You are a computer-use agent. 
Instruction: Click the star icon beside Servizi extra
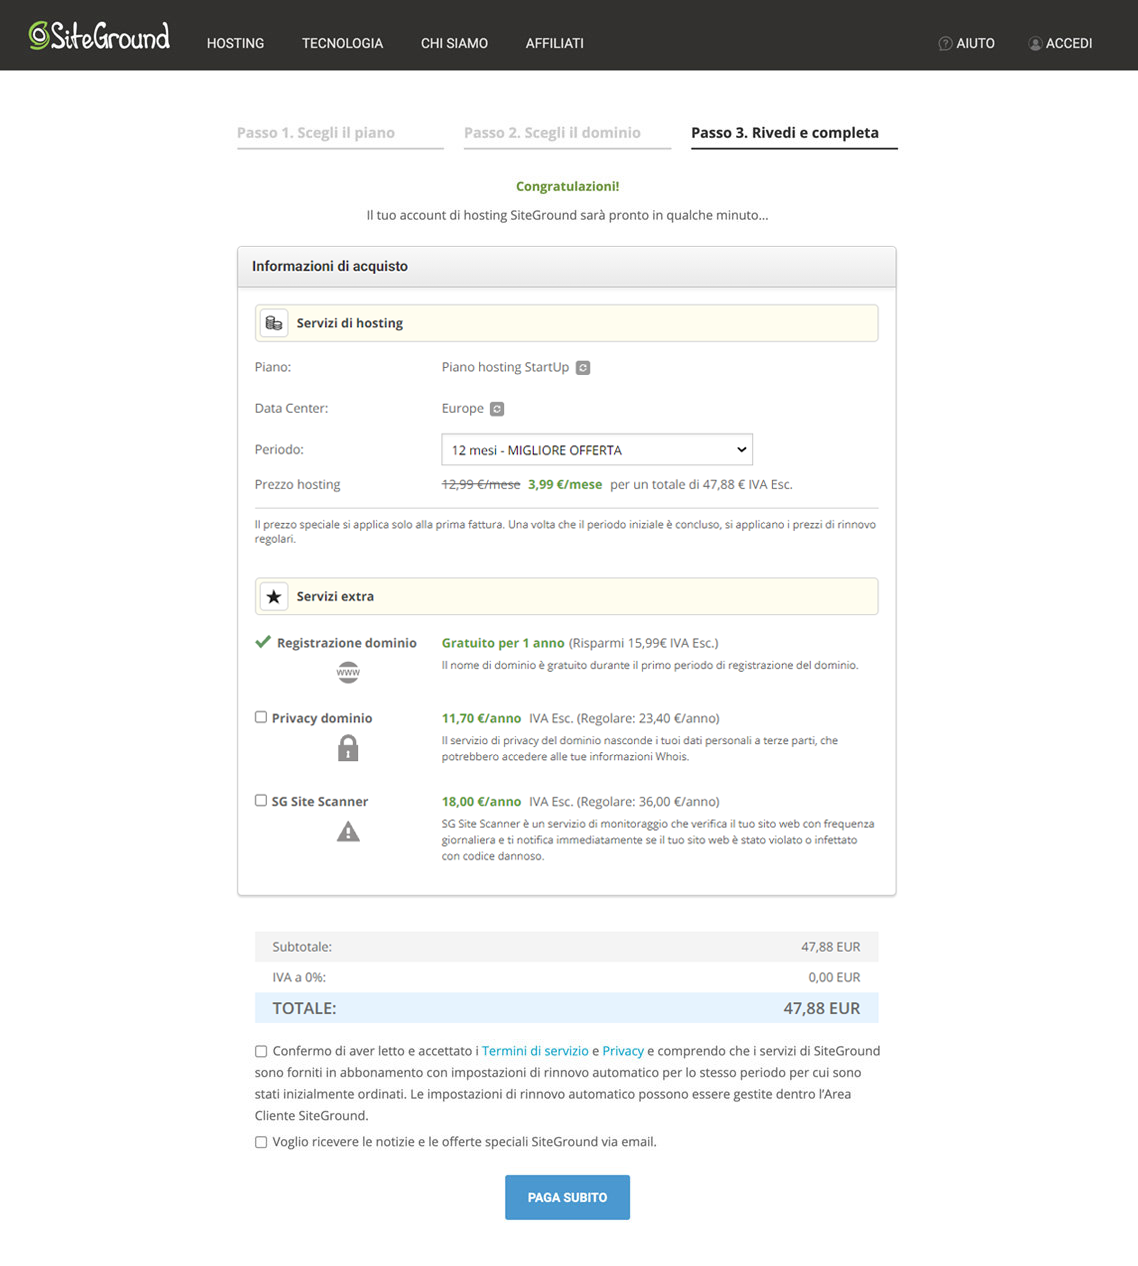pos(274,596)
